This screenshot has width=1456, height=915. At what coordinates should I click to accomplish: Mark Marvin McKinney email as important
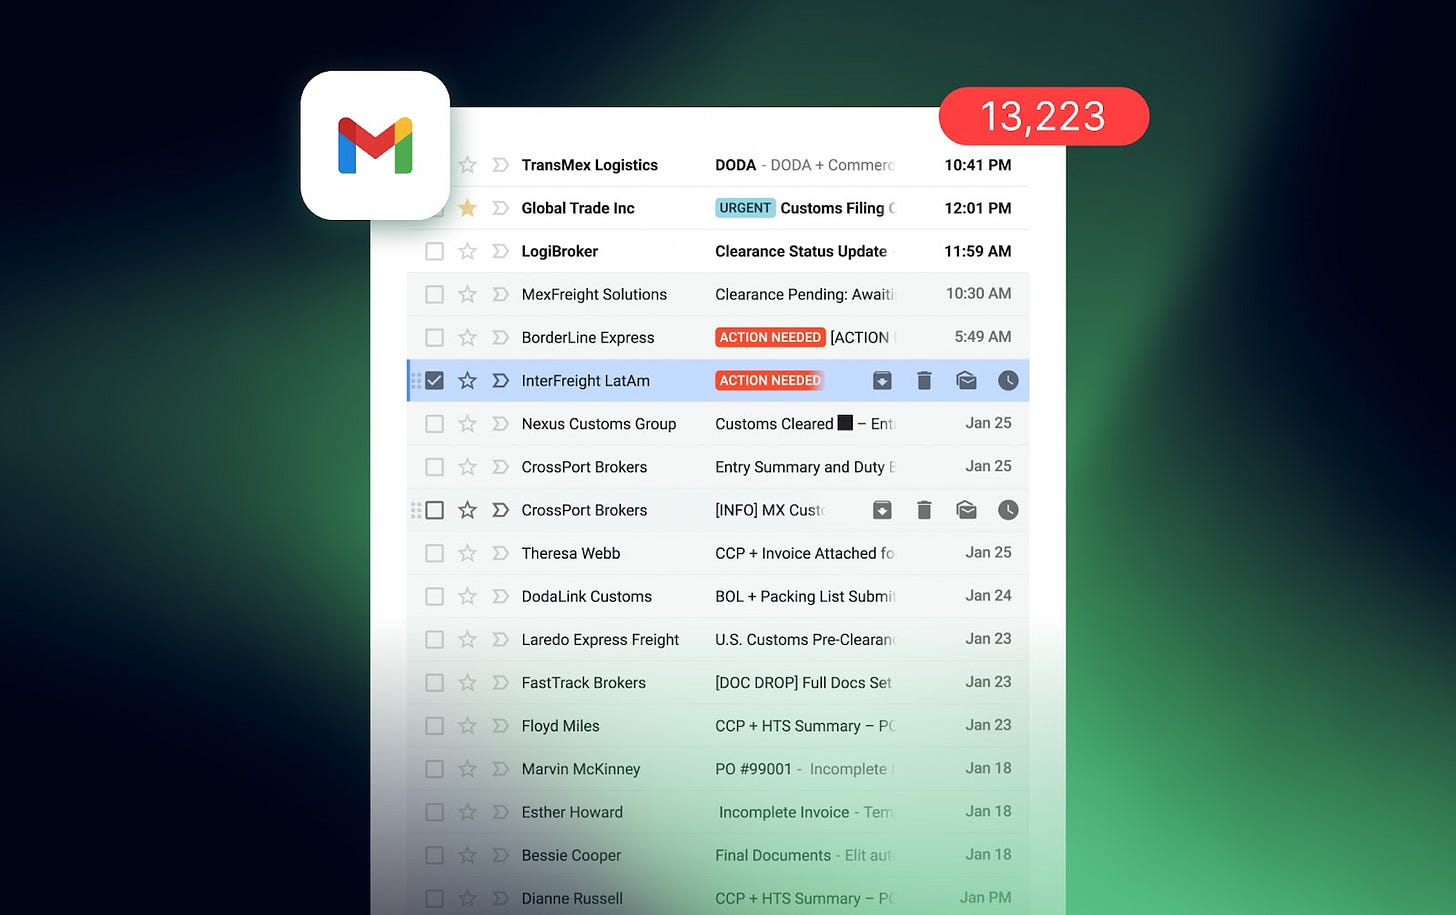pyautogui.click(x=500, y=769)
